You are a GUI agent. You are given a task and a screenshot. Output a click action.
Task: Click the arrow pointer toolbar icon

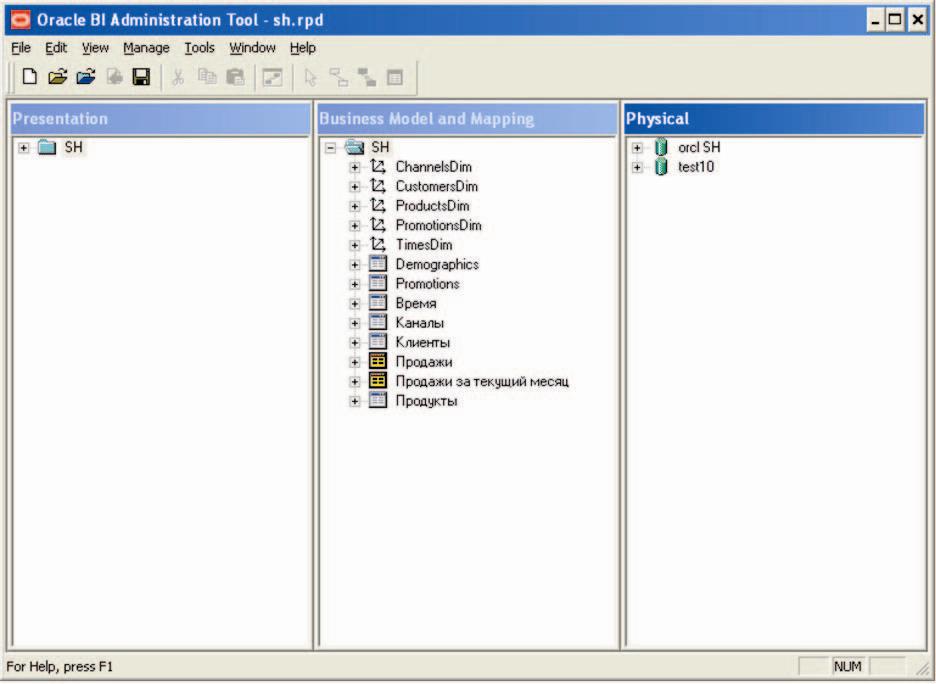click(310, 78)
